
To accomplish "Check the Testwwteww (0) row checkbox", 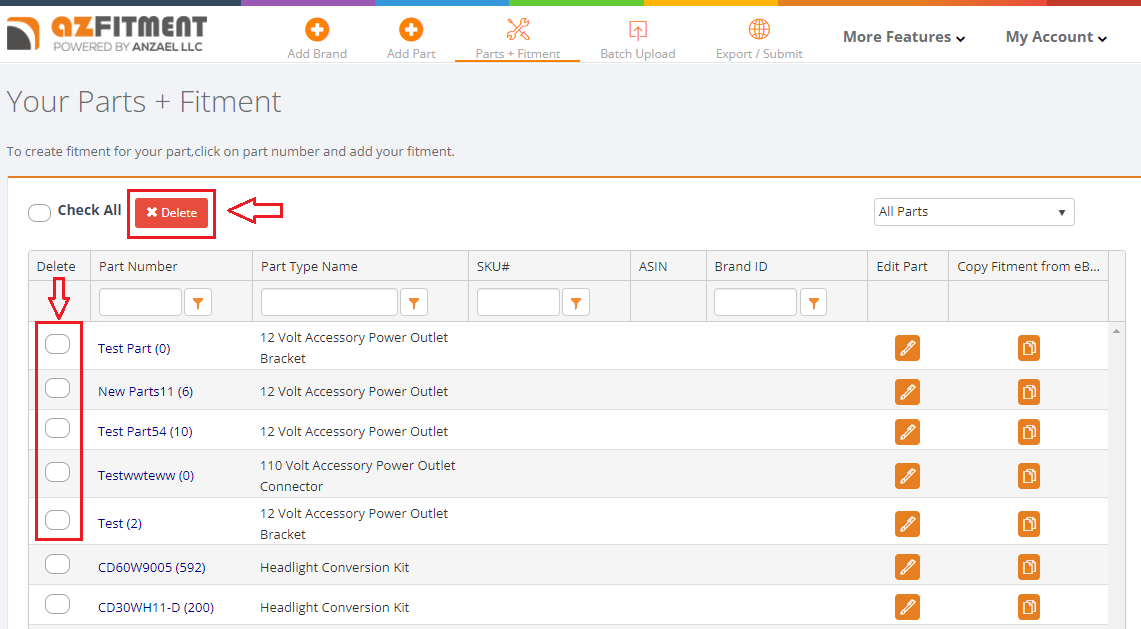I will point(57,472).
